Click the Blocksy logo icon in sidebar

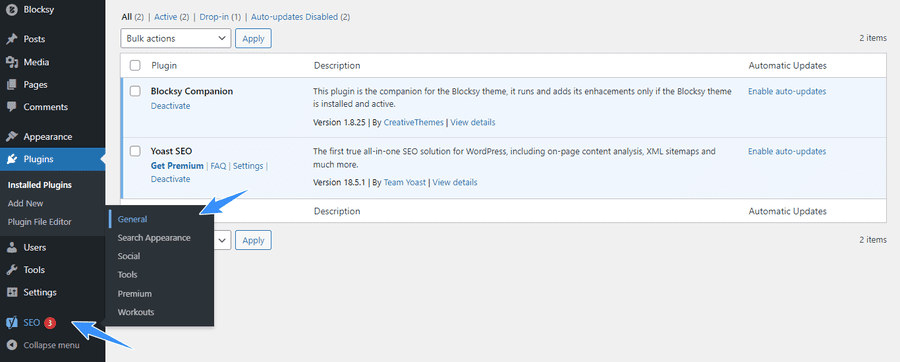pos(11,9)
